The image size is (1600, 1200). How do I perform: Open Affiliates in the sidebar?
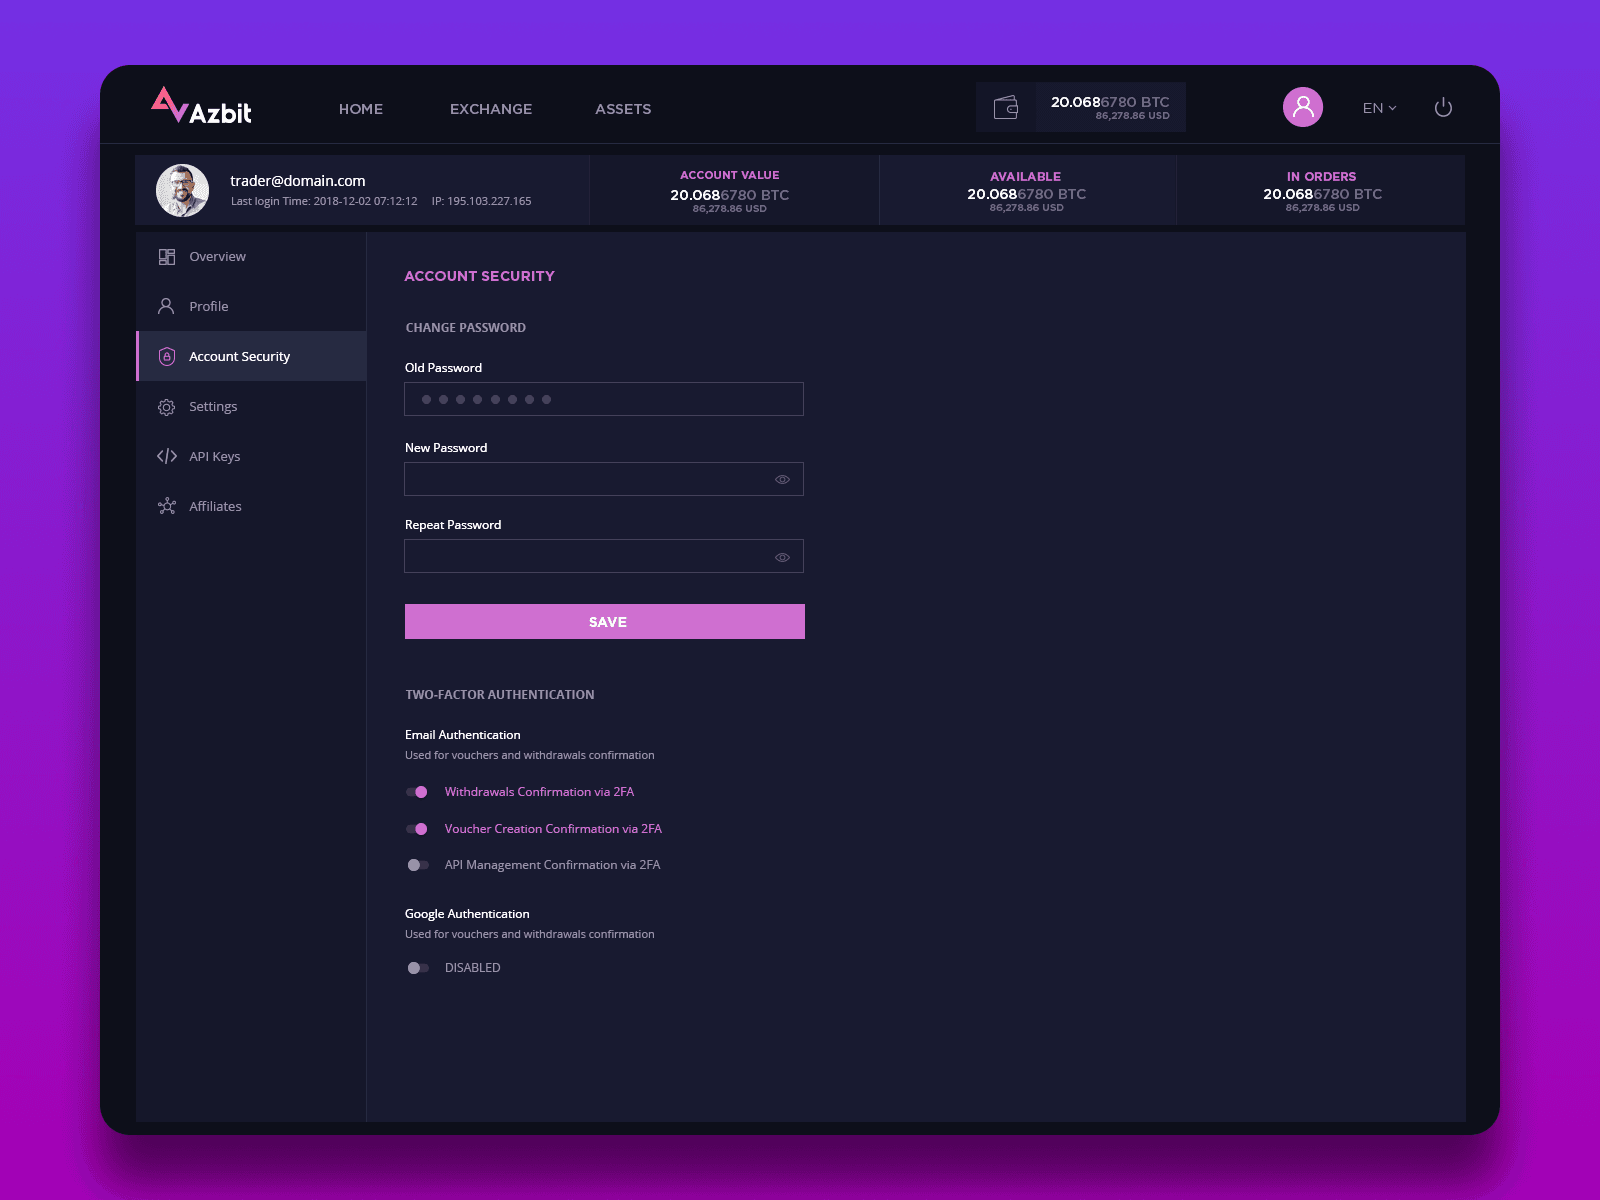point(215,507)
